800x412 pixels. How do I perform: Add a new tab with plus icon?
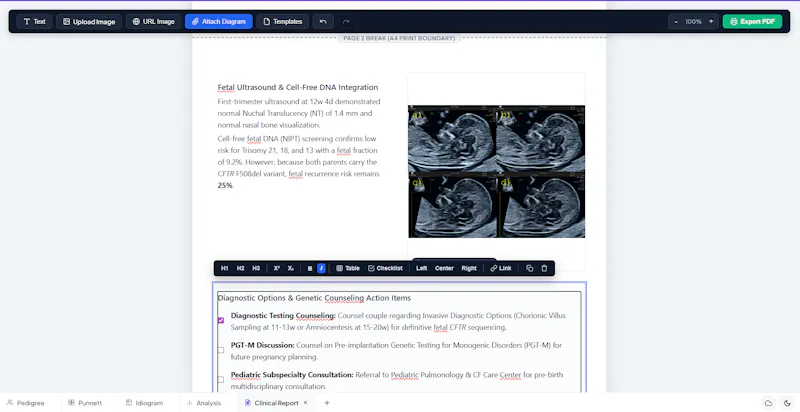pyautogui.click(x=327, y=403)
